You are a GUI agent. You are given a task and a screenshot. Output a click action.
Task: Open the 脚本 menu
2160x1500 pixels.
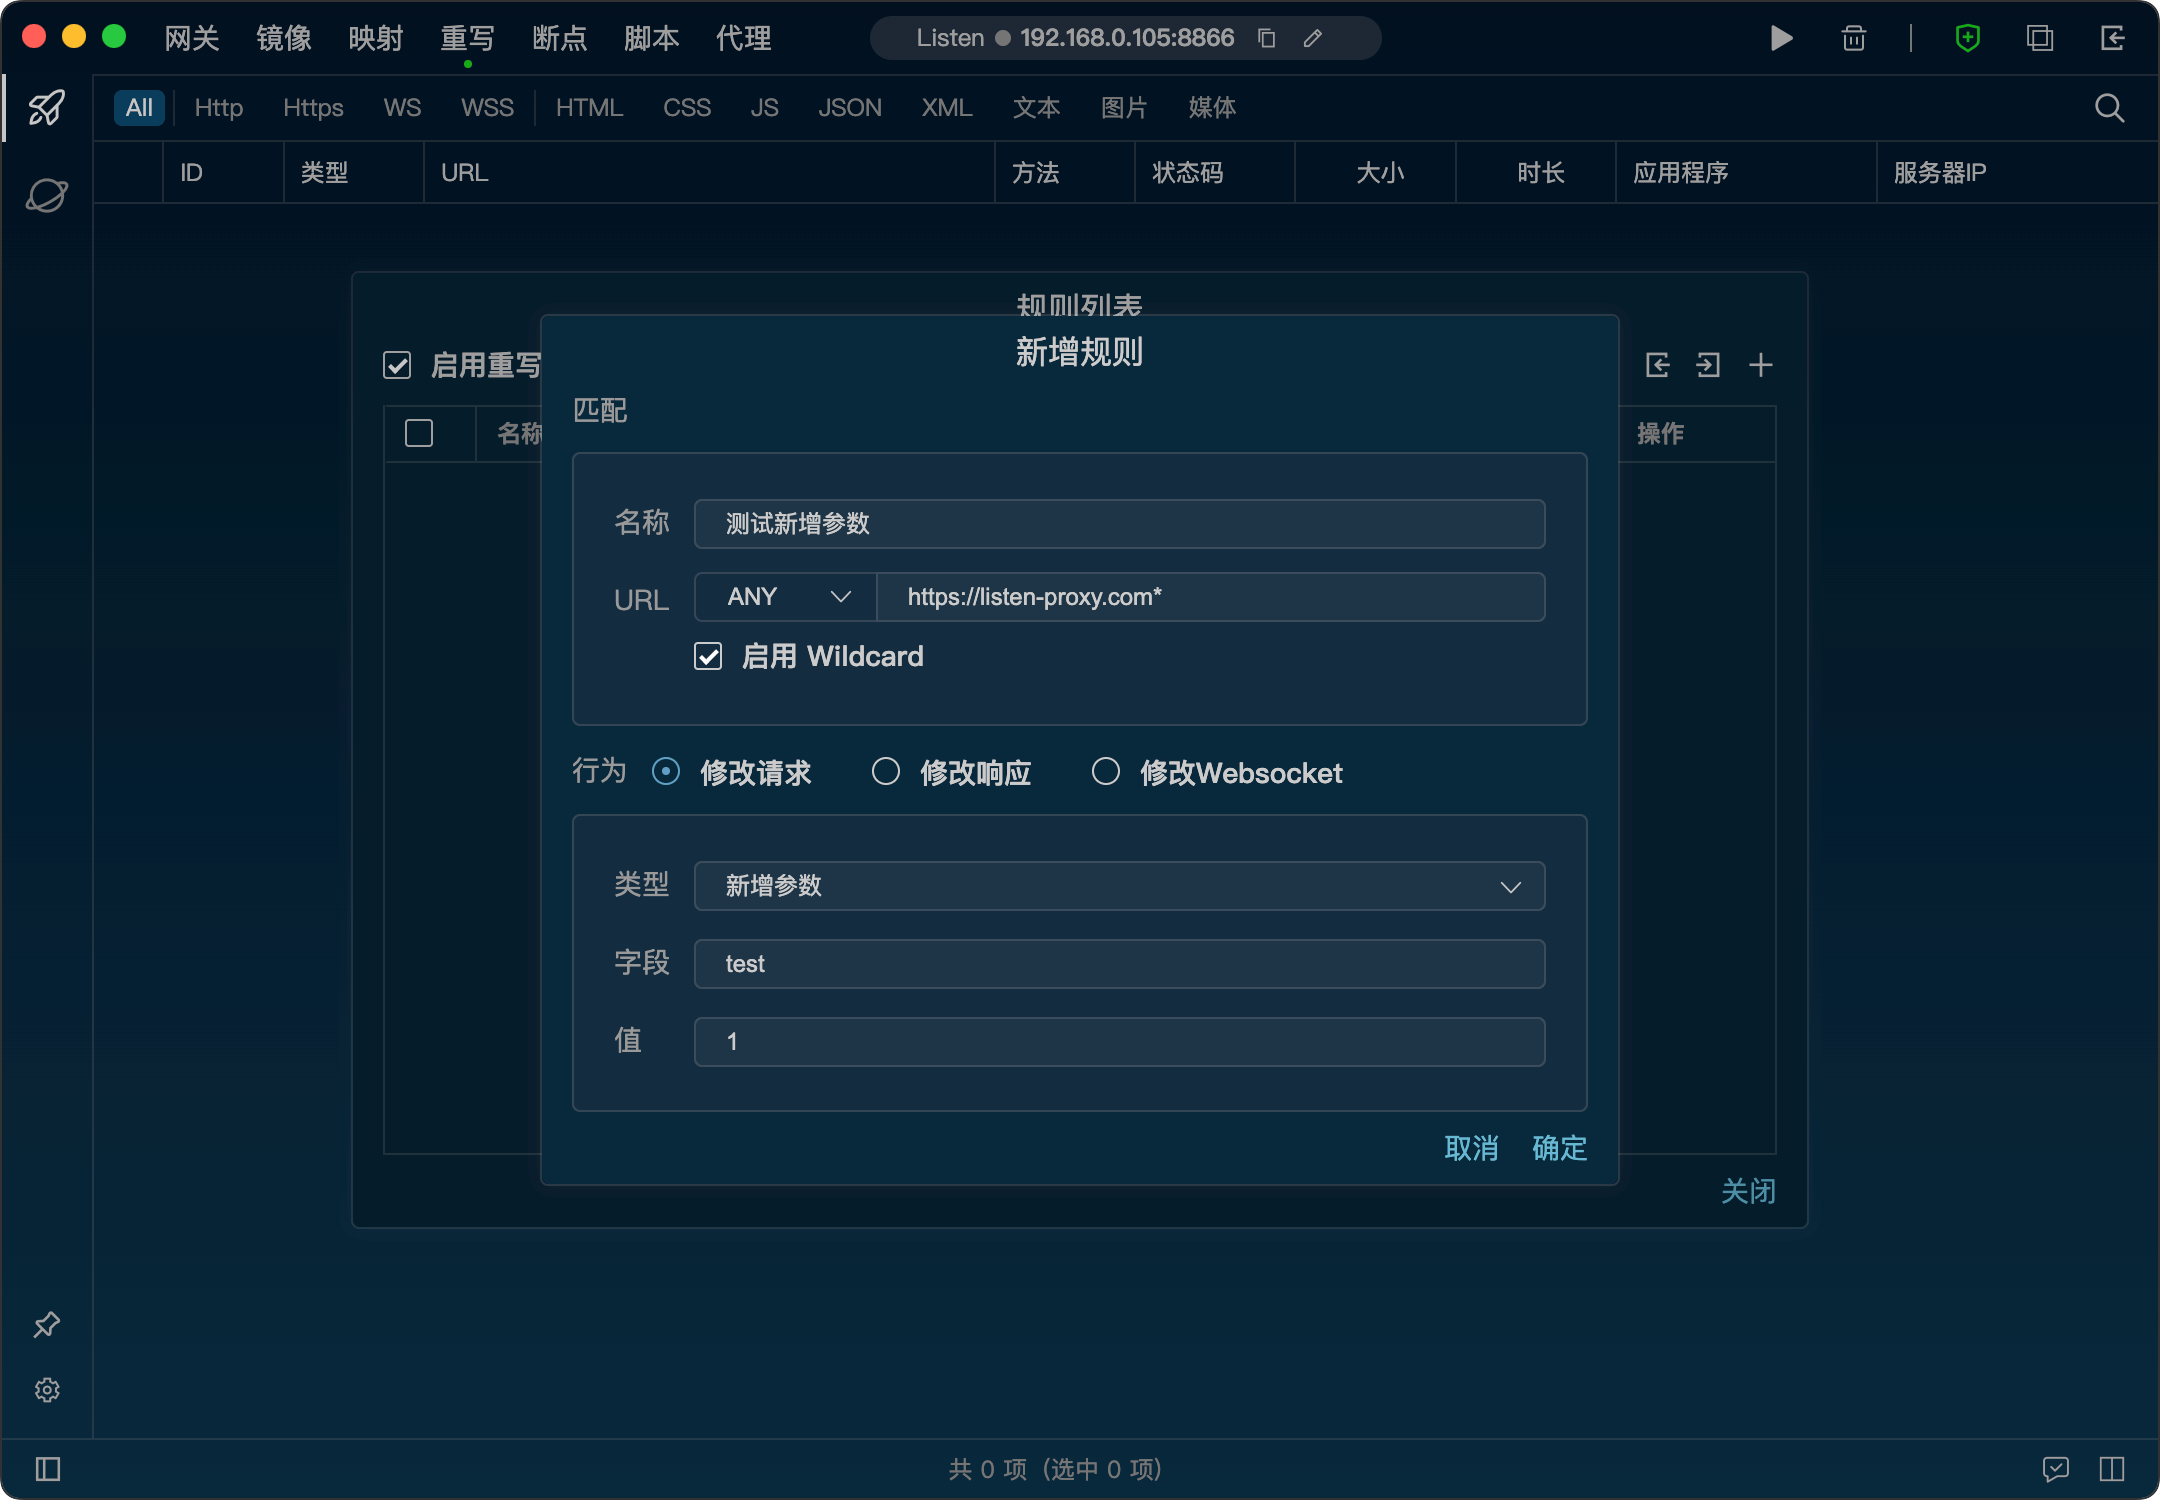point(651,38)
